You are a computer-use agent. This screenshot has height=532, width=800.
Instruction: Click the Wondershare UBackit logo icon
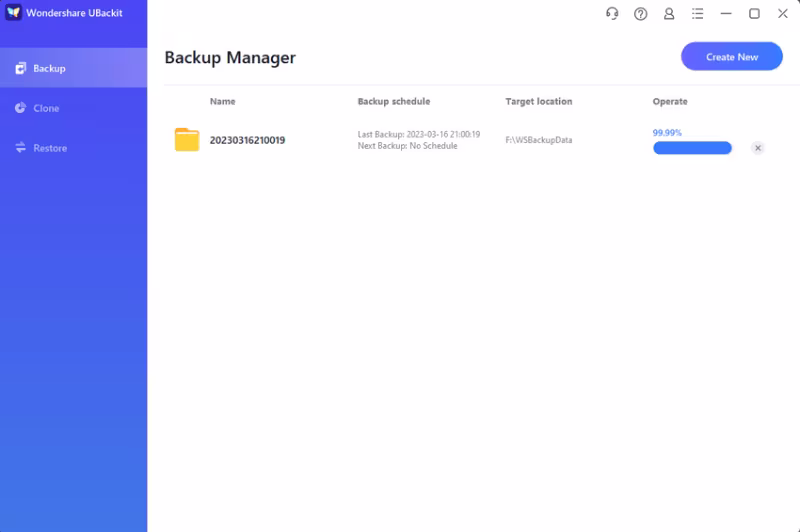(14, 13)
